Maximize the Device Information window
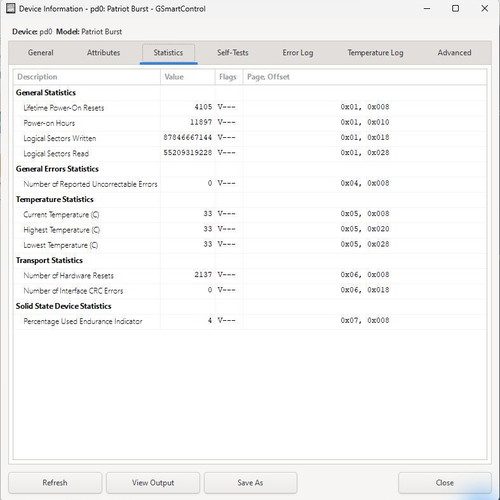Image resolution: width=500 pixels, height=500 pixels. coord(455,9)
